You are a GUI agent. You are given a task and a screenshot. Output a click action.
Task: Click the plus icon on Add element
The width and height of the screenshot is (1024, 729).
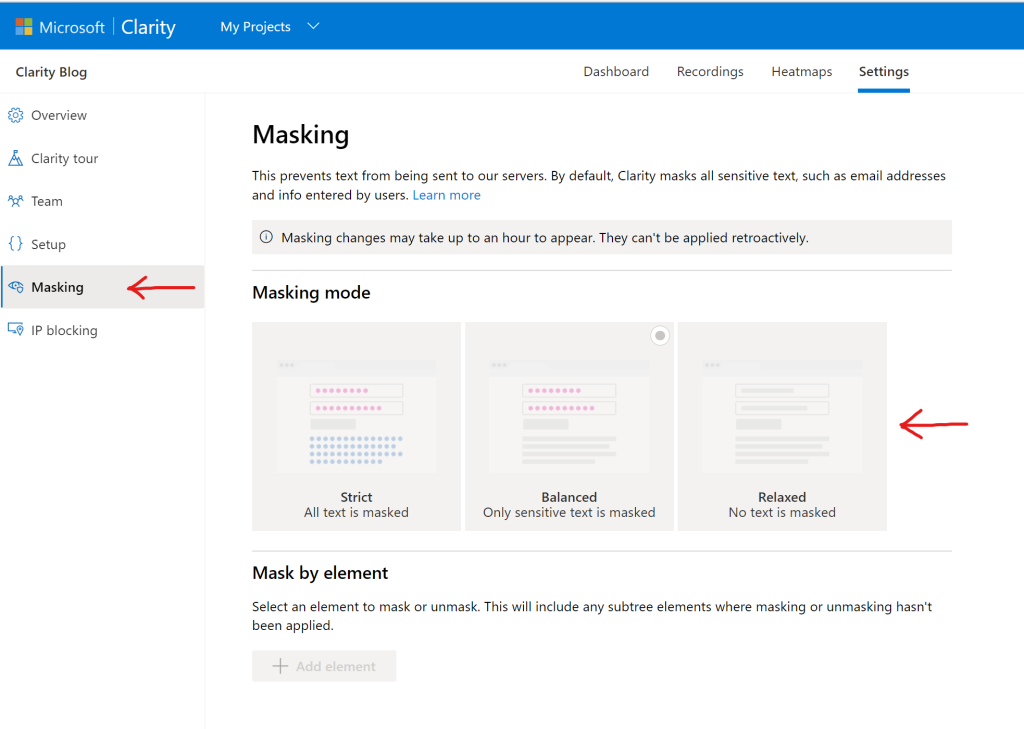pos(280,666)
